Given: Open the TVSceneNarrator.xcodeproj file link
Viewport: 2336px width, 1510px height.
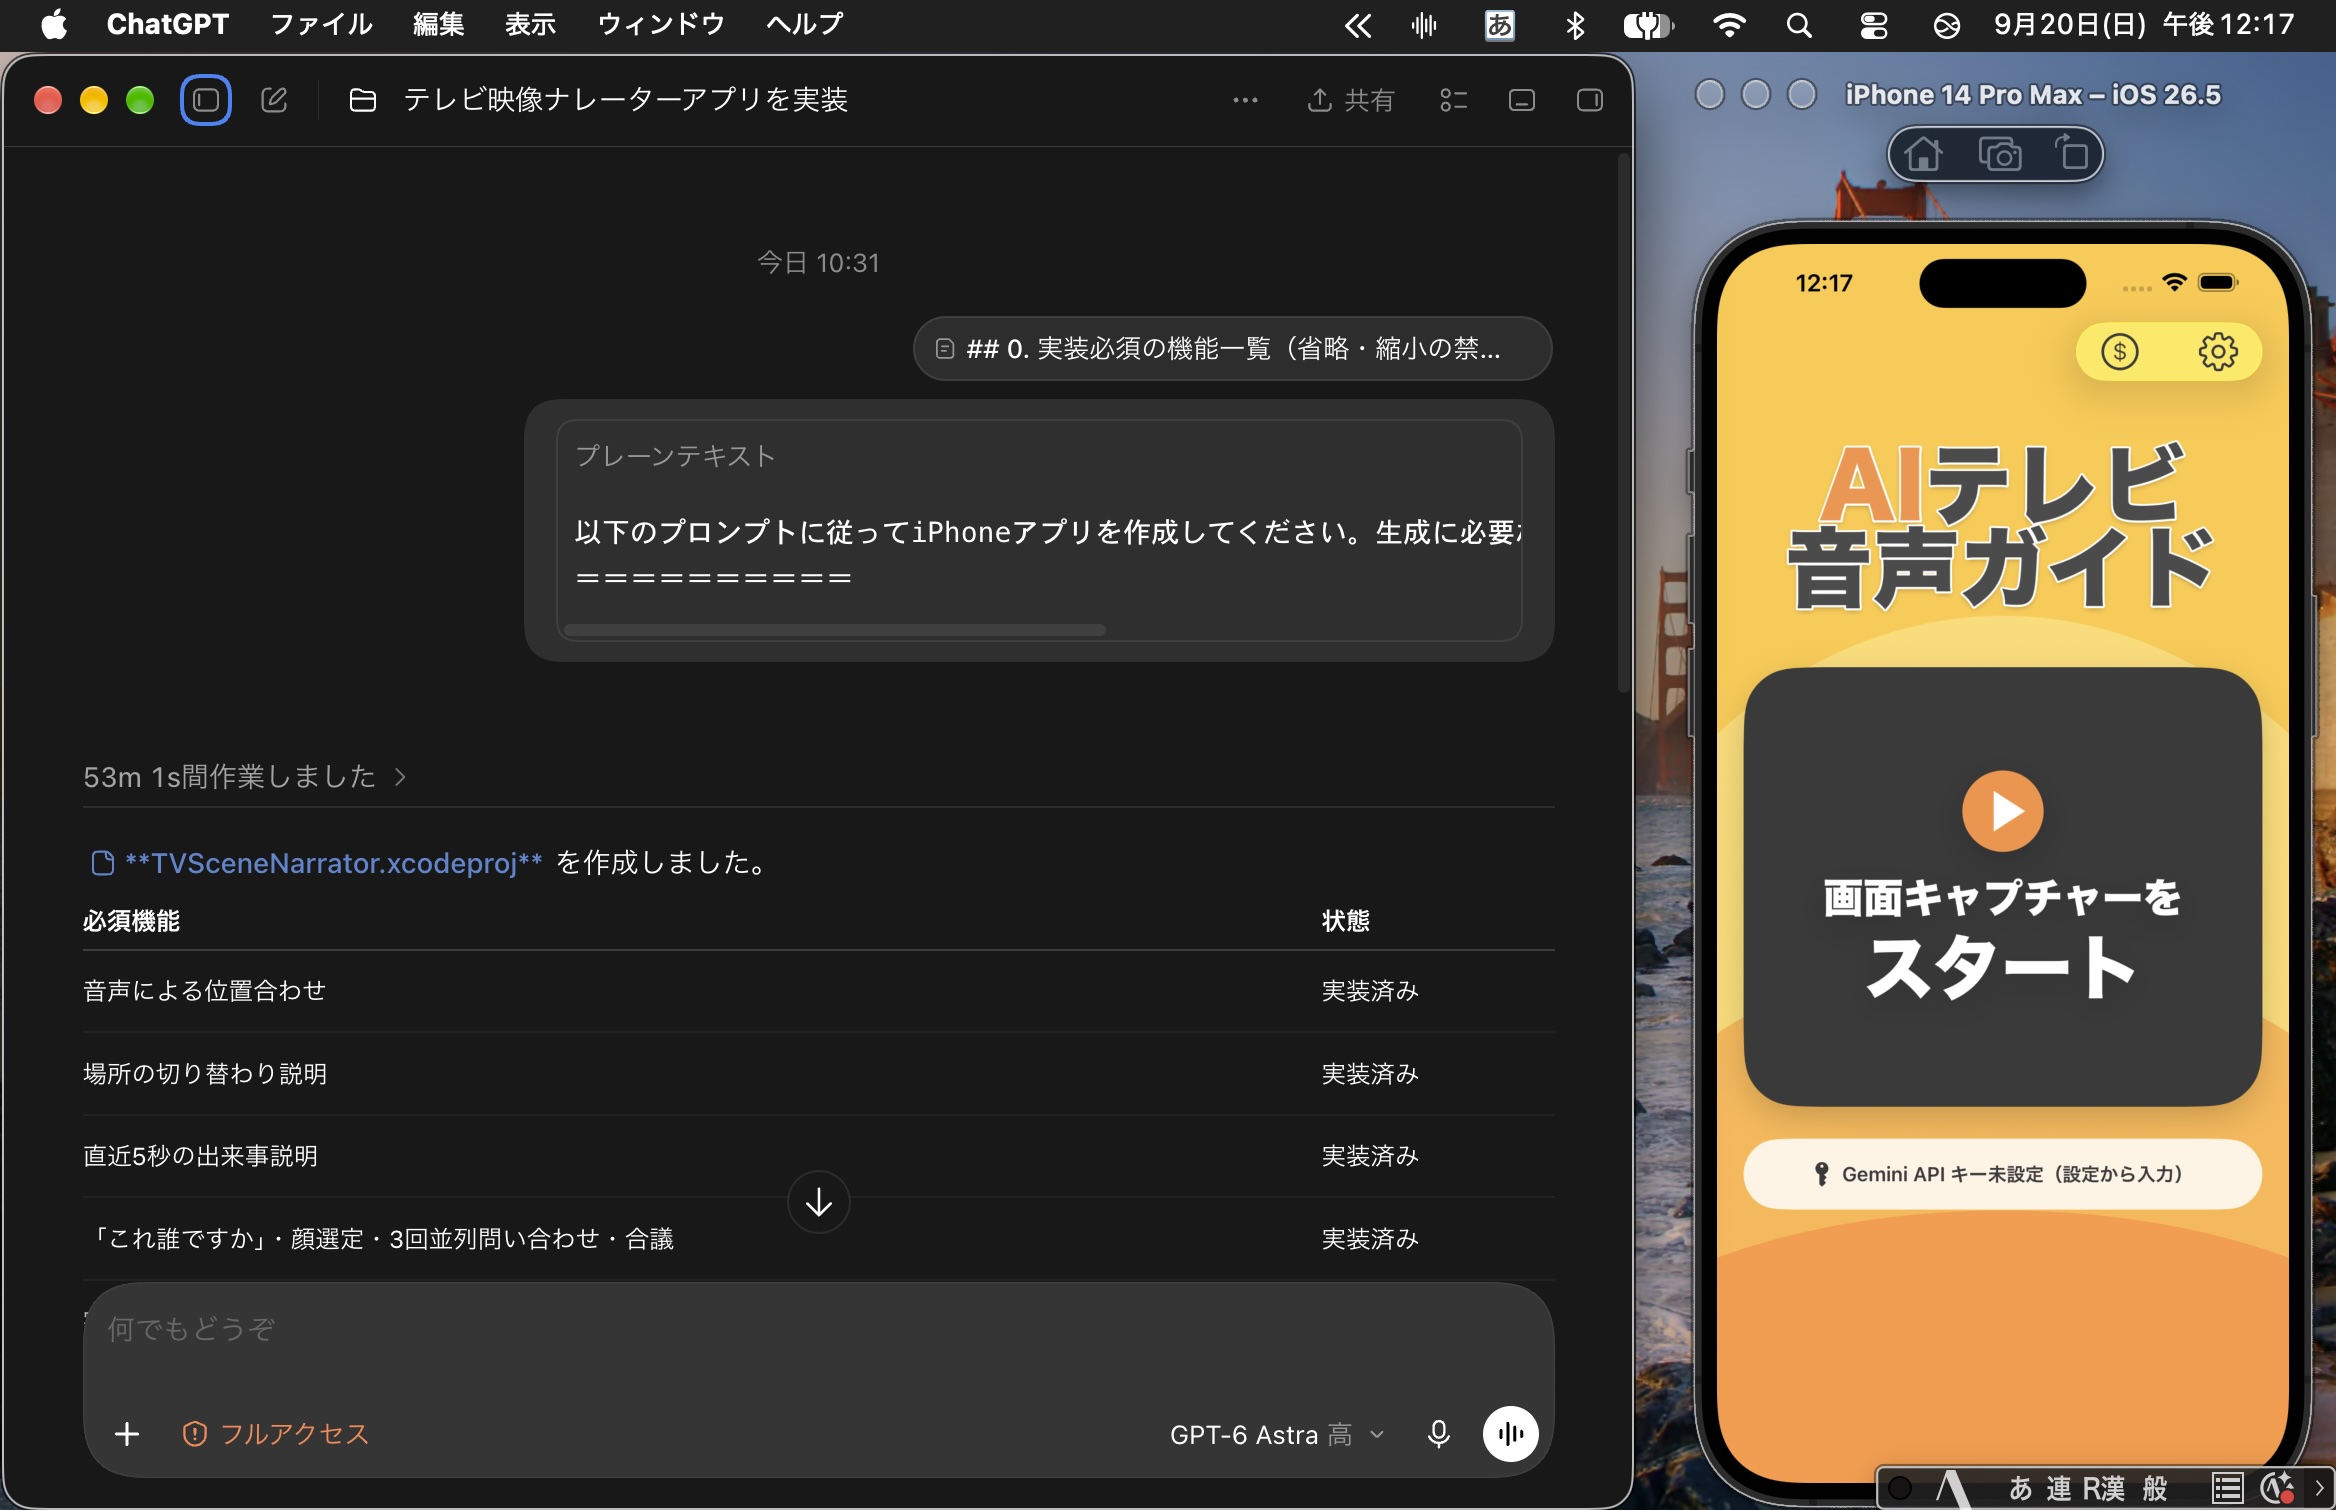Looking at the screenshot, I should coord(316,863).
